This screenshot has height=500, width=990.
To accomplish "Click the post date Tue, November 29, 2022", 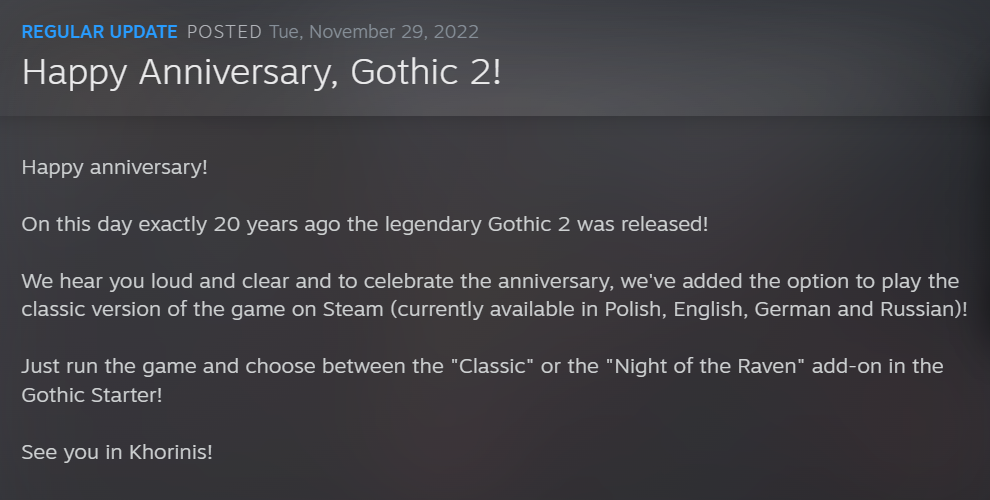I will coord(374,32).
